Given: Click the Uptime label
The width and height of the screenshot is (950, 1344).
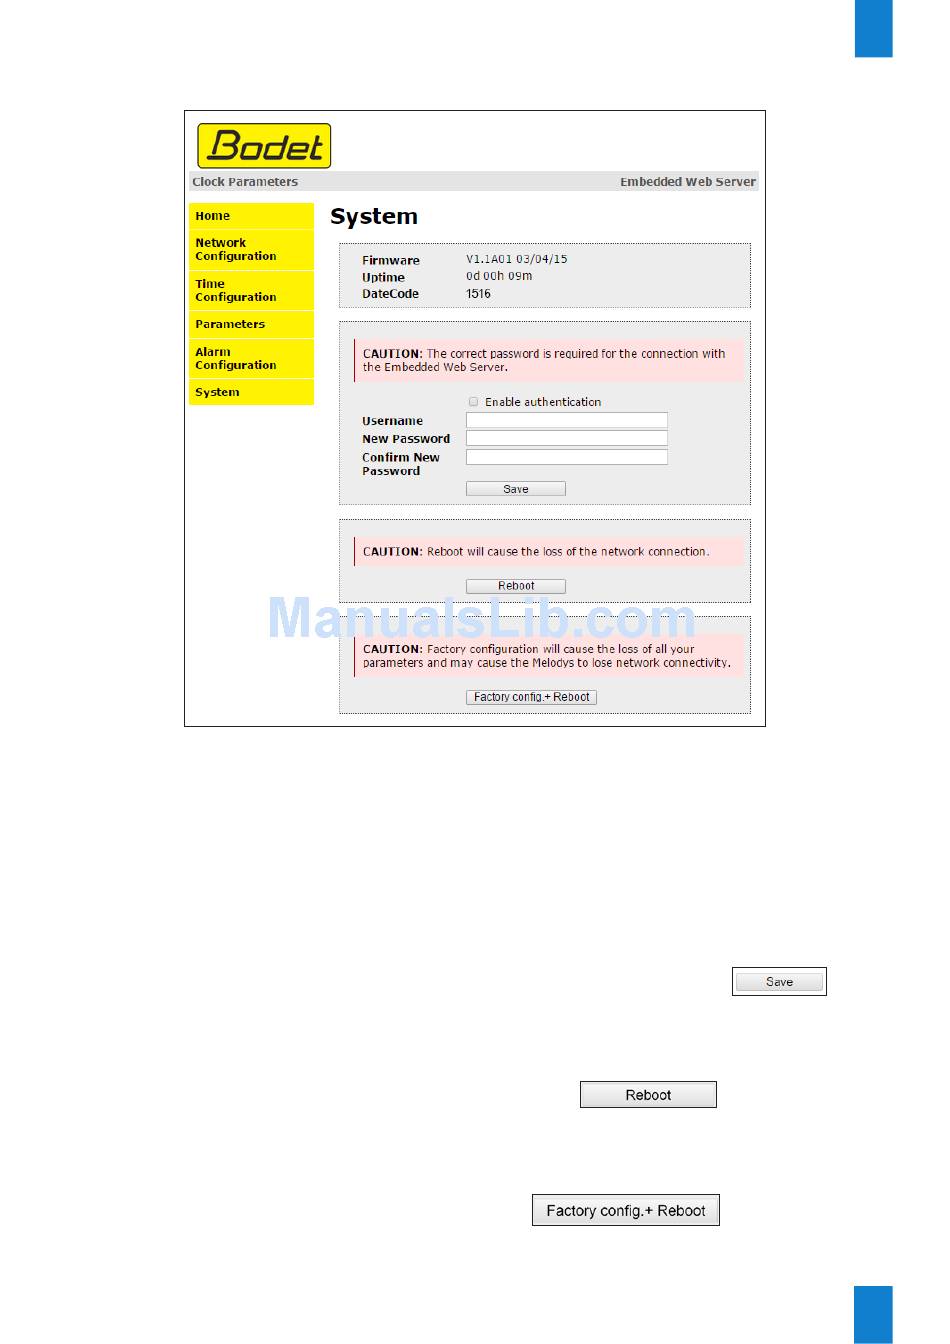Looking at the screenshot, I should coord(383,277).
